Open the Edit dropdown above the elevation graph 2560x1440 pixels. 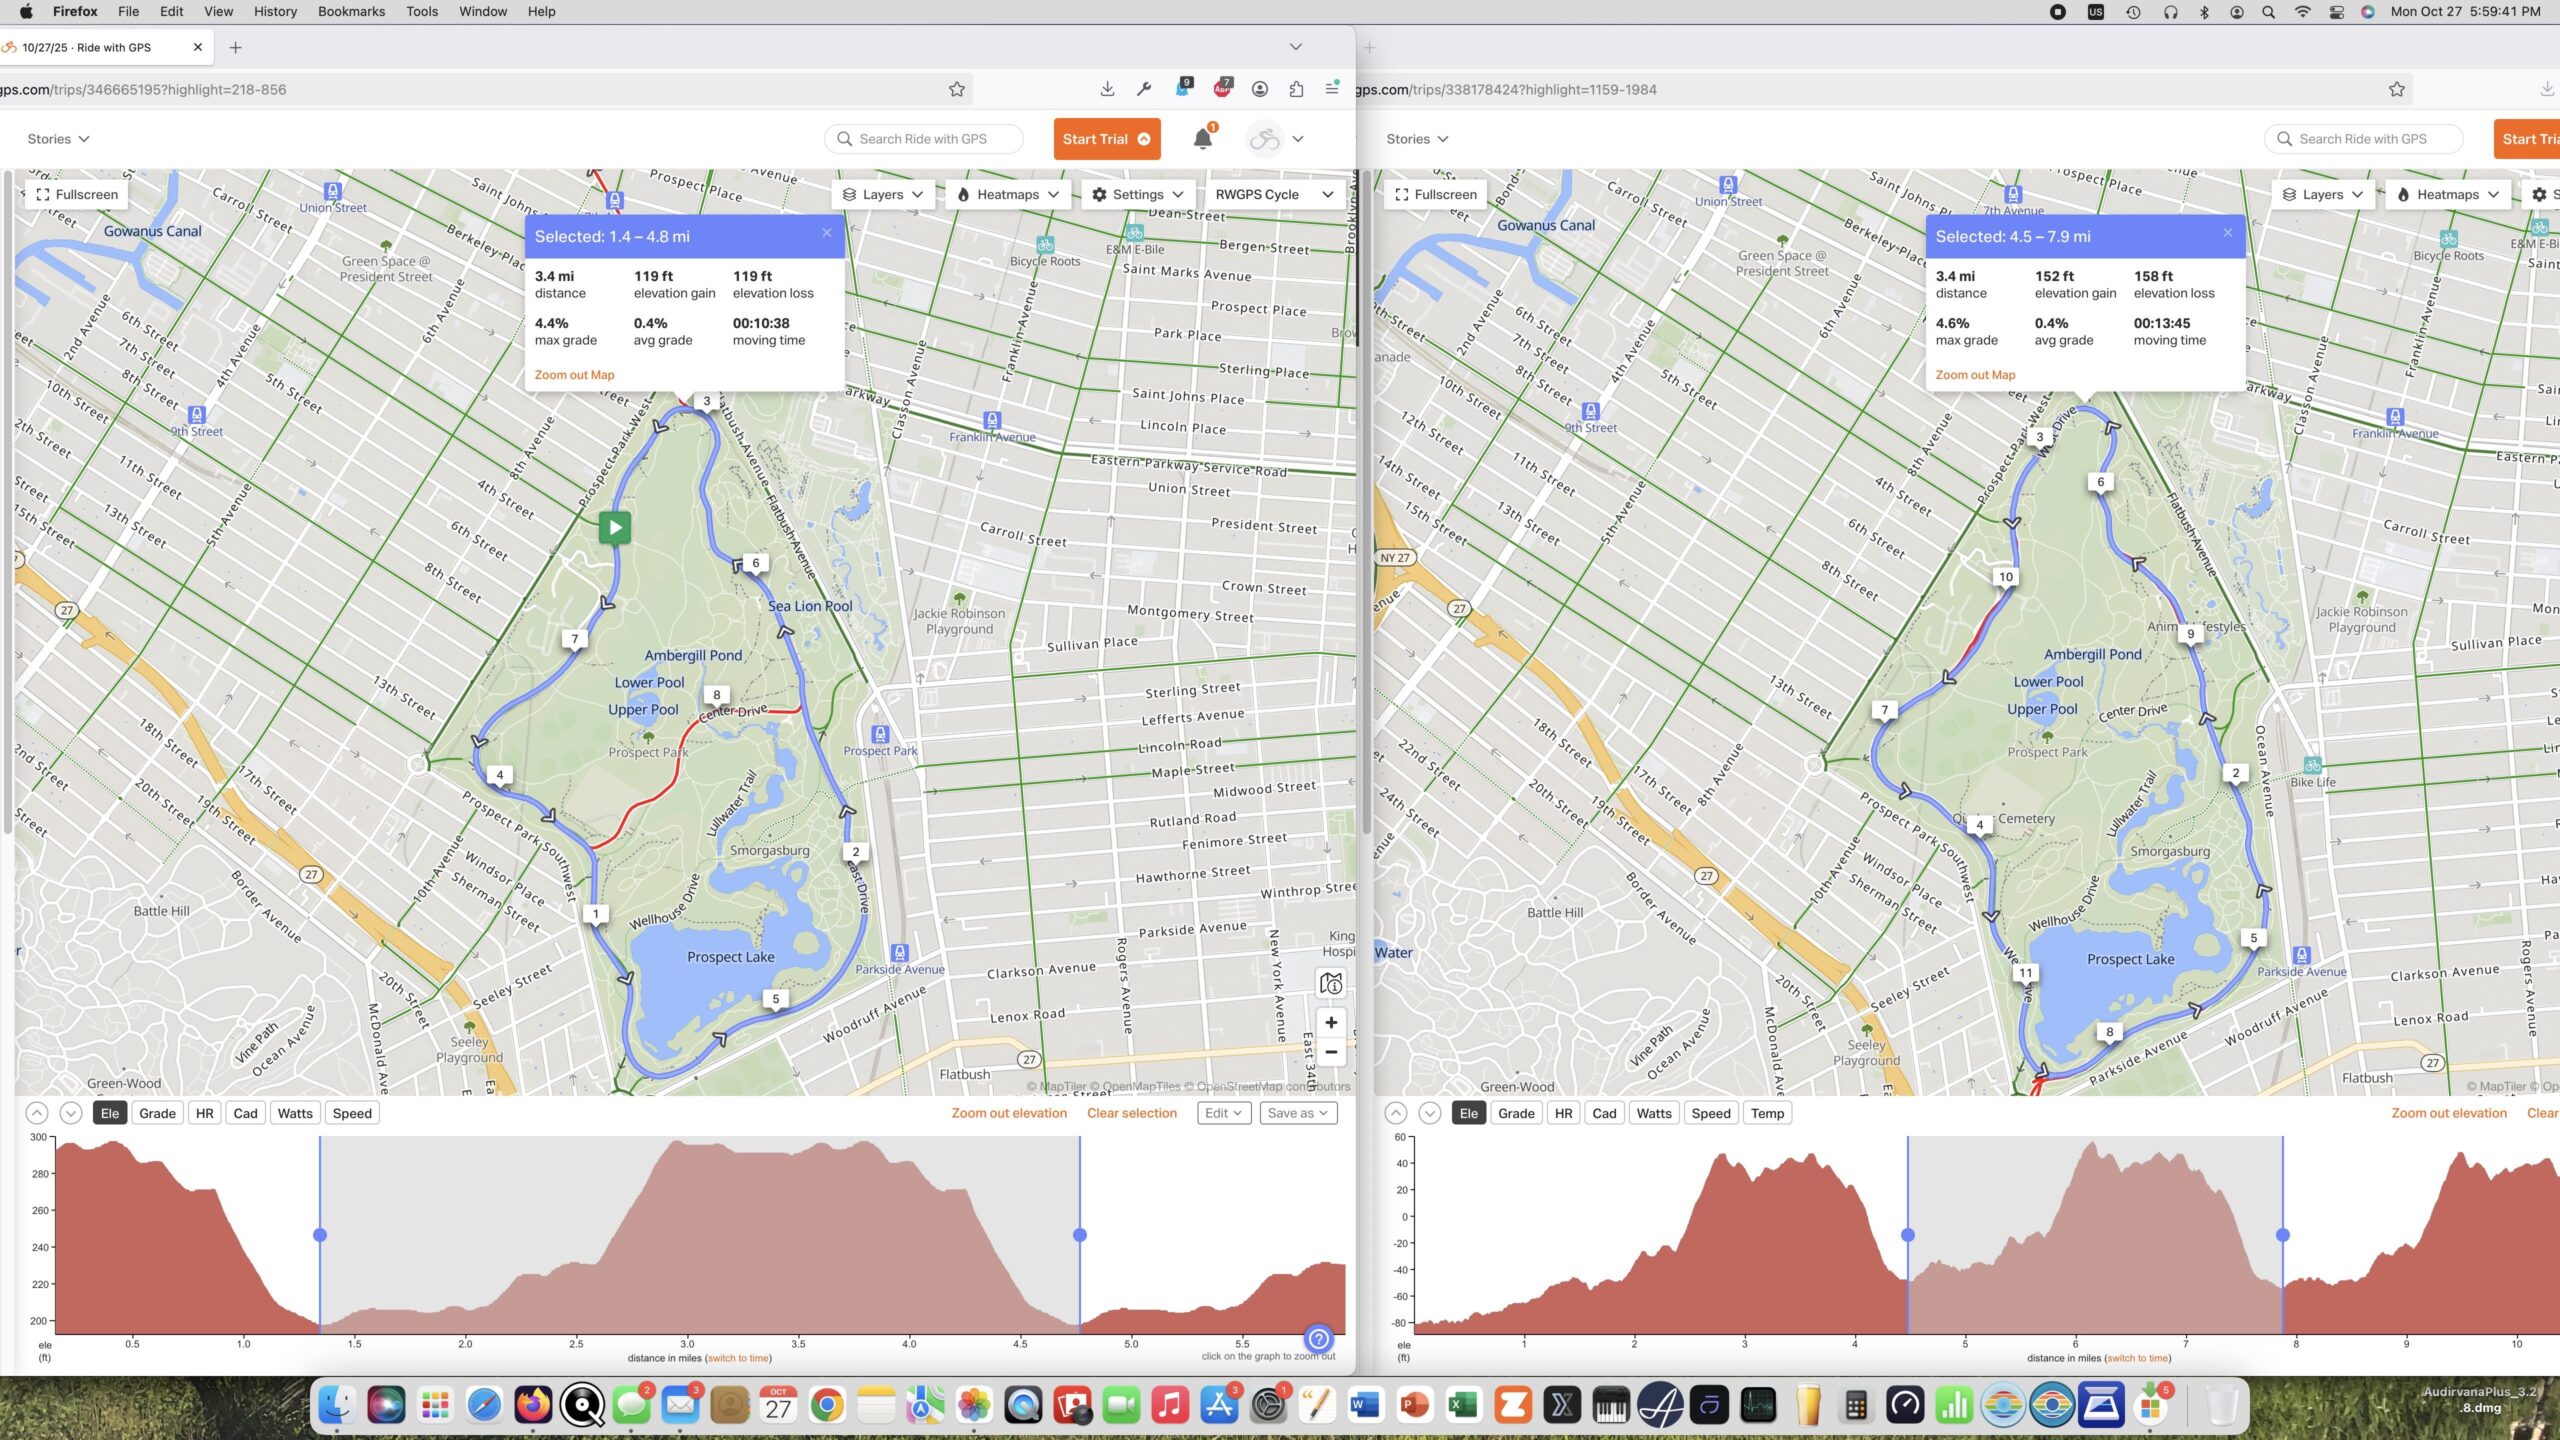[1223, 1113]
